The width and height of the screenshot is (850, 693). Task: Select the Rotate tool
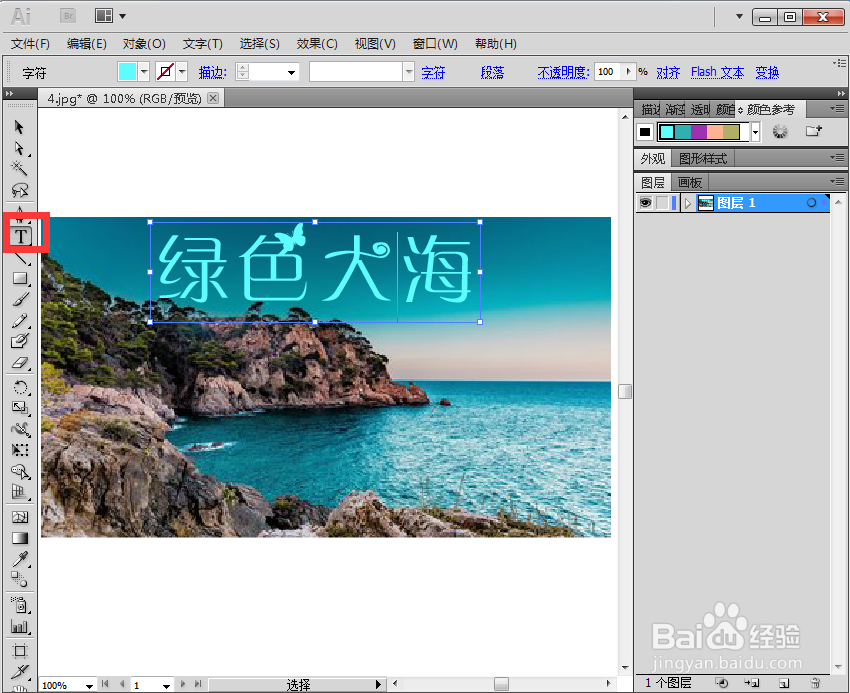tap(21, 387)
